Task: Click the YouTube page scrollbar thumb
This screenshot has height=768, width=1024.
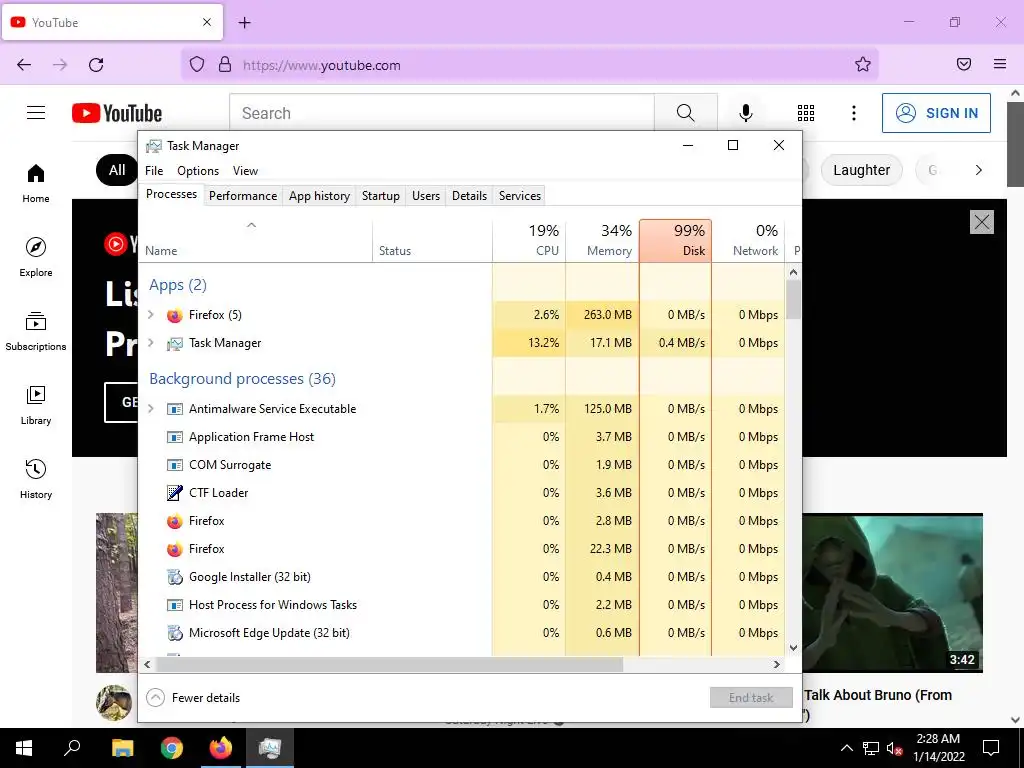Action: click(1015, 144)
